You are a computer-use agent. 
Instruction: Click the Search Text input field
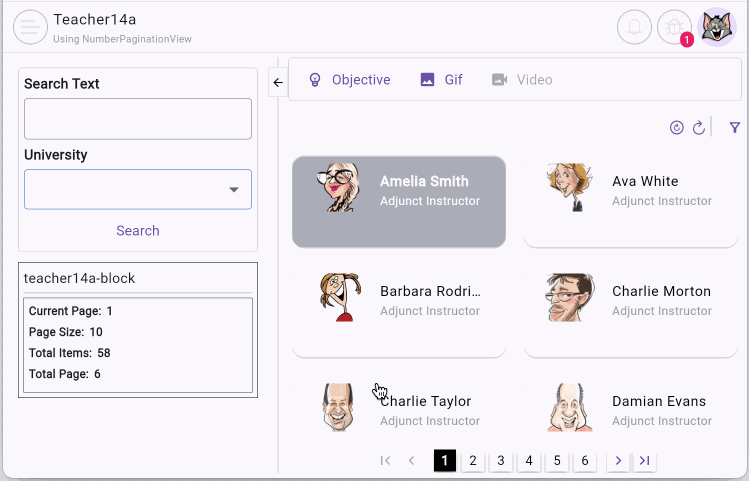pyautogui.click(x=138, y=119)
